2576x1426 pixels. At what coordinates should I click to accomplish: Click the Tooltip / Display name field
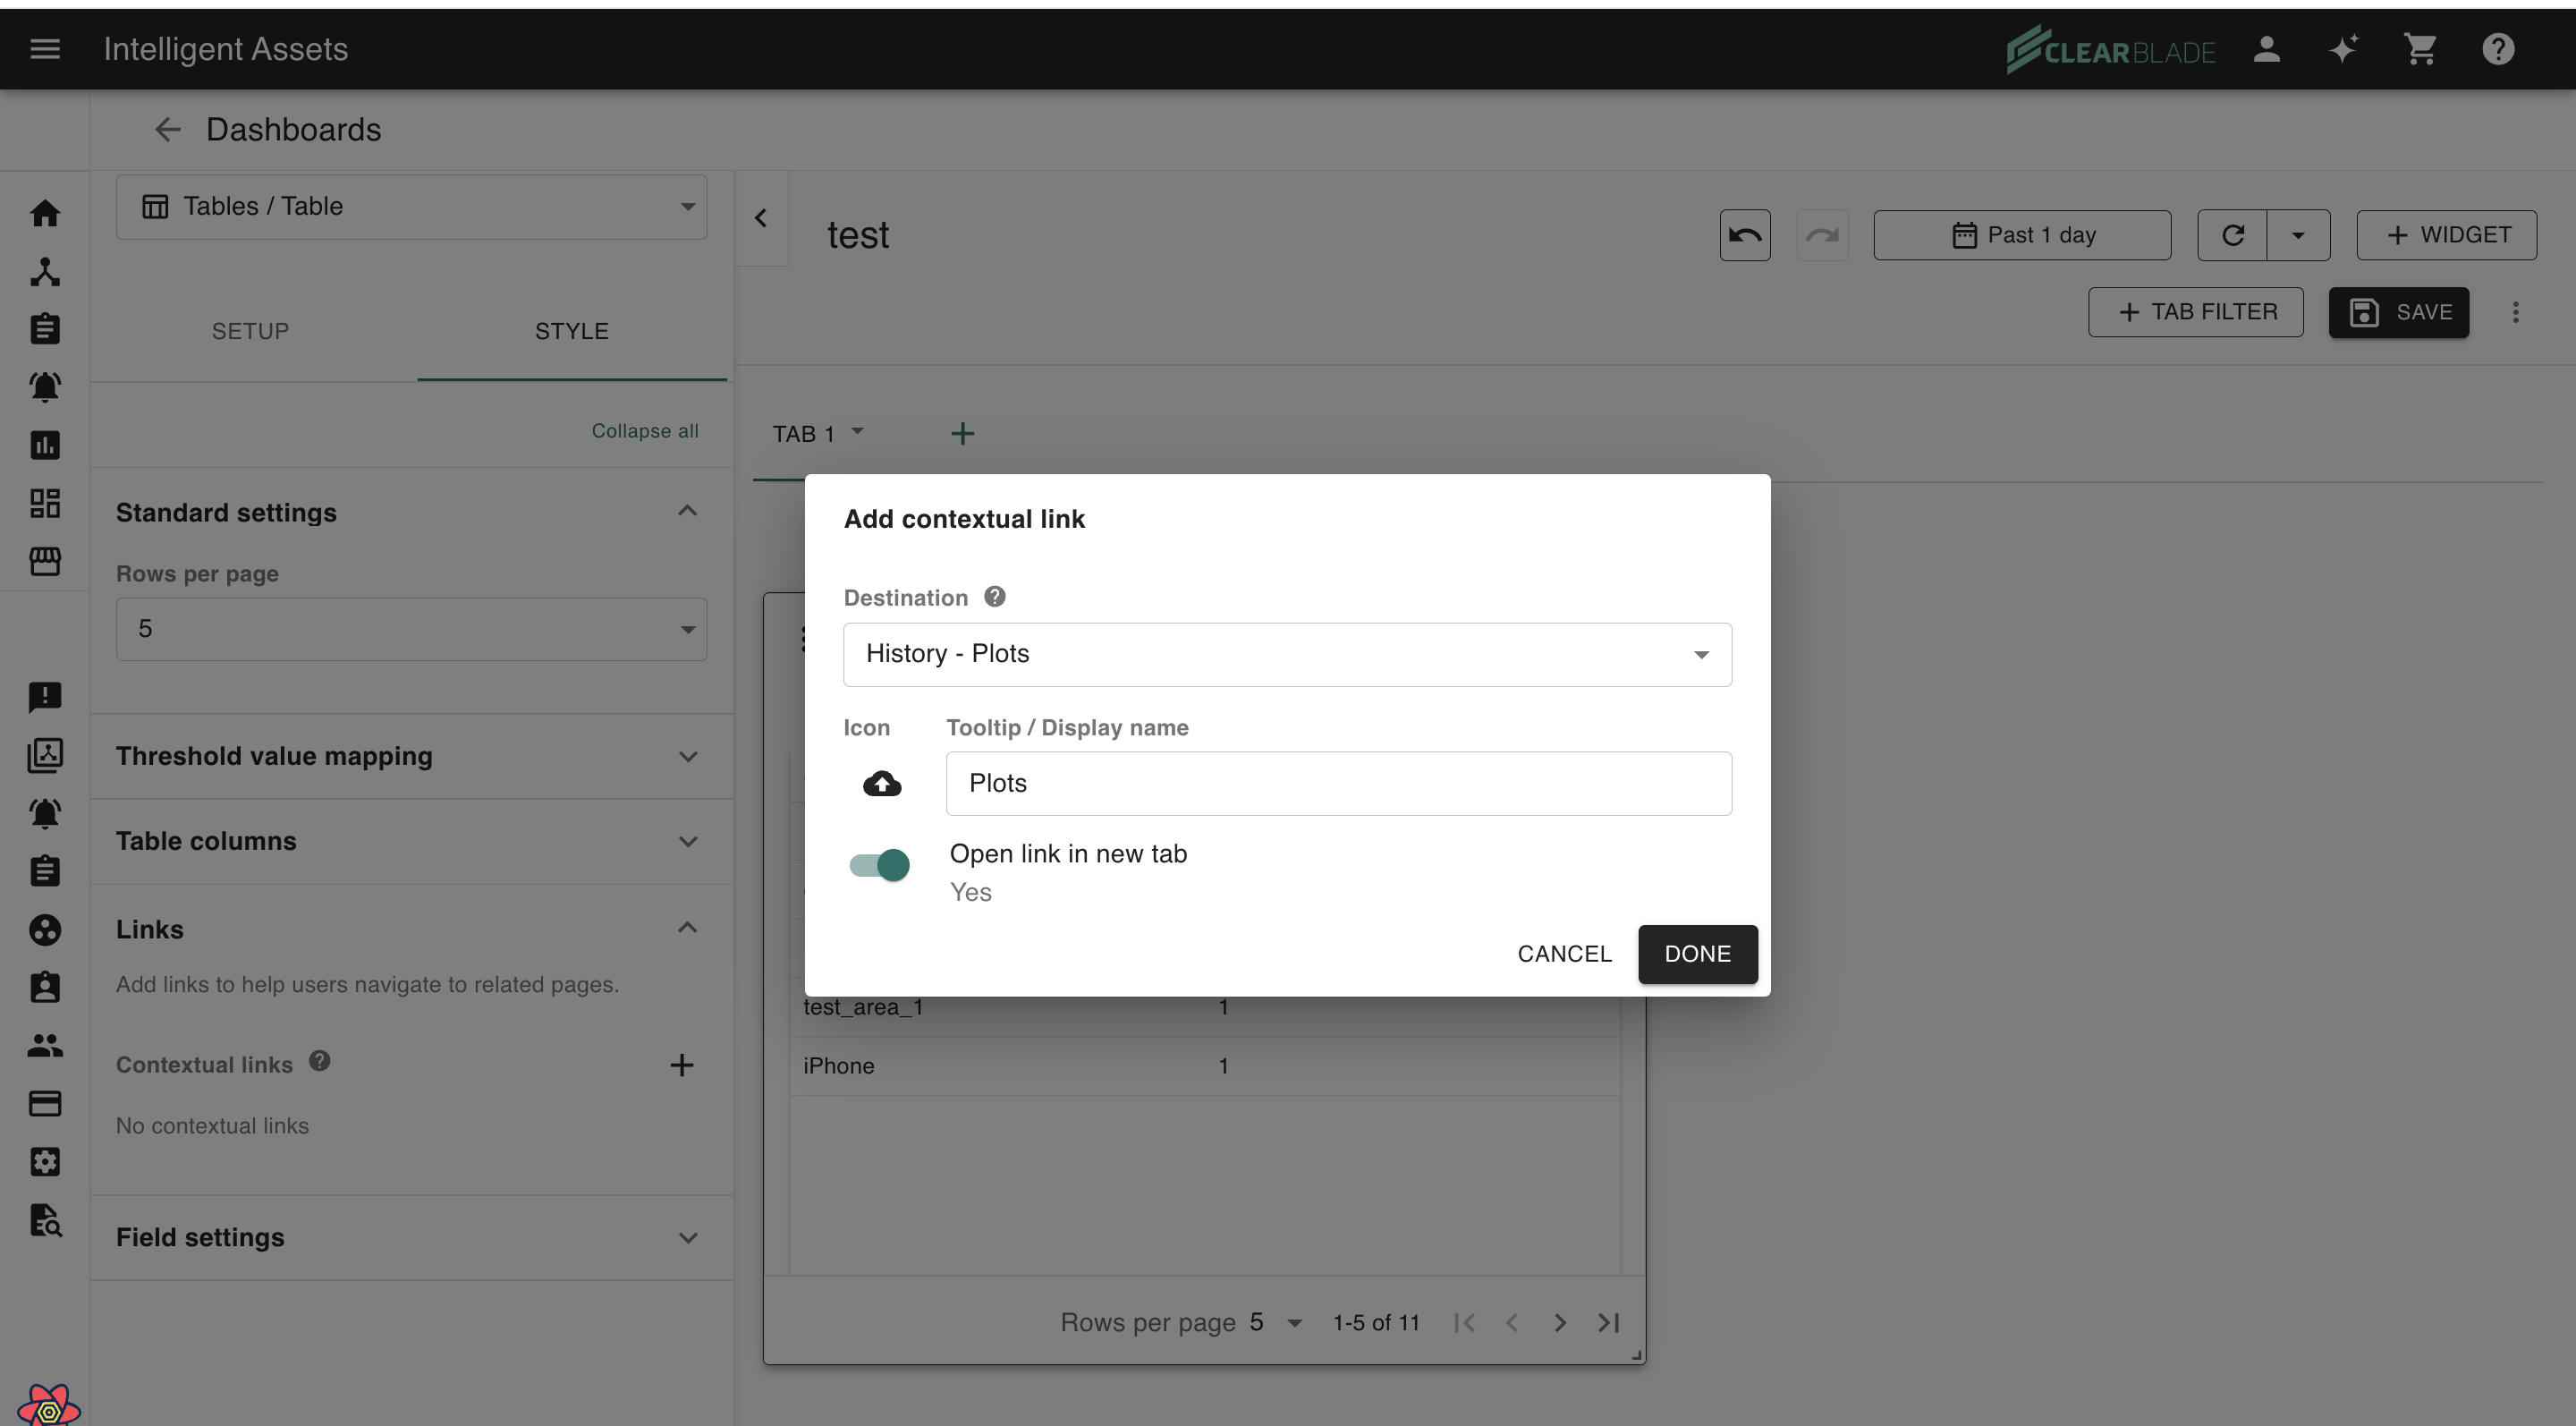(x=1338, y=783)
